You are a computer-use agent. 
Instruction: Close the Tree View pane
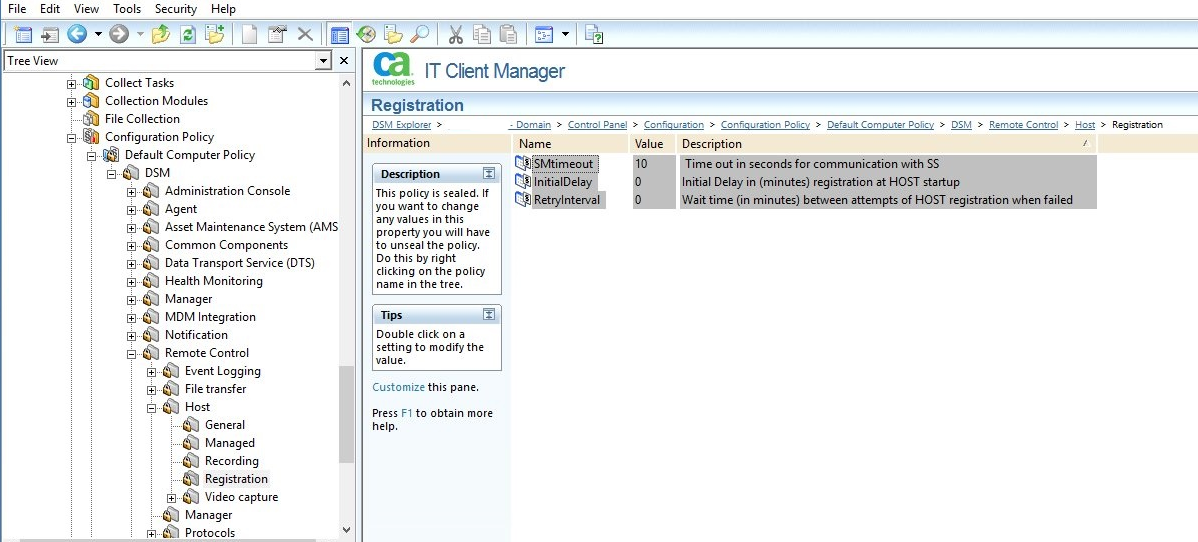coord(344,61)
